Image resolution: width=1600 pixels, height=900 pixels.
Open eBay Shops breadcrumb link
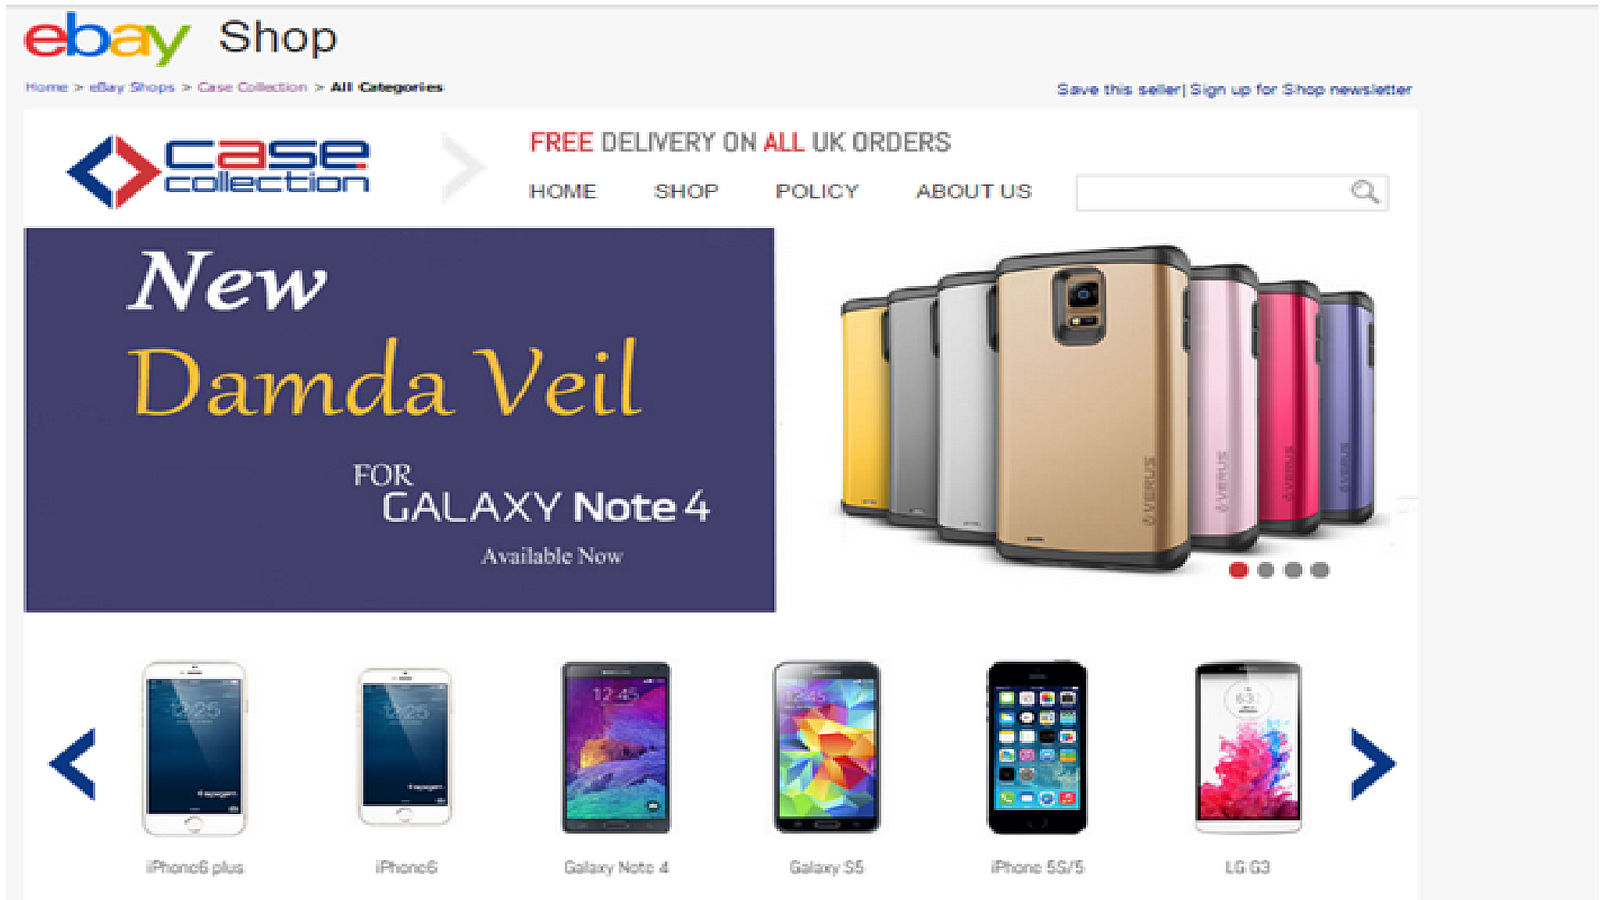[x=132, y=87]
